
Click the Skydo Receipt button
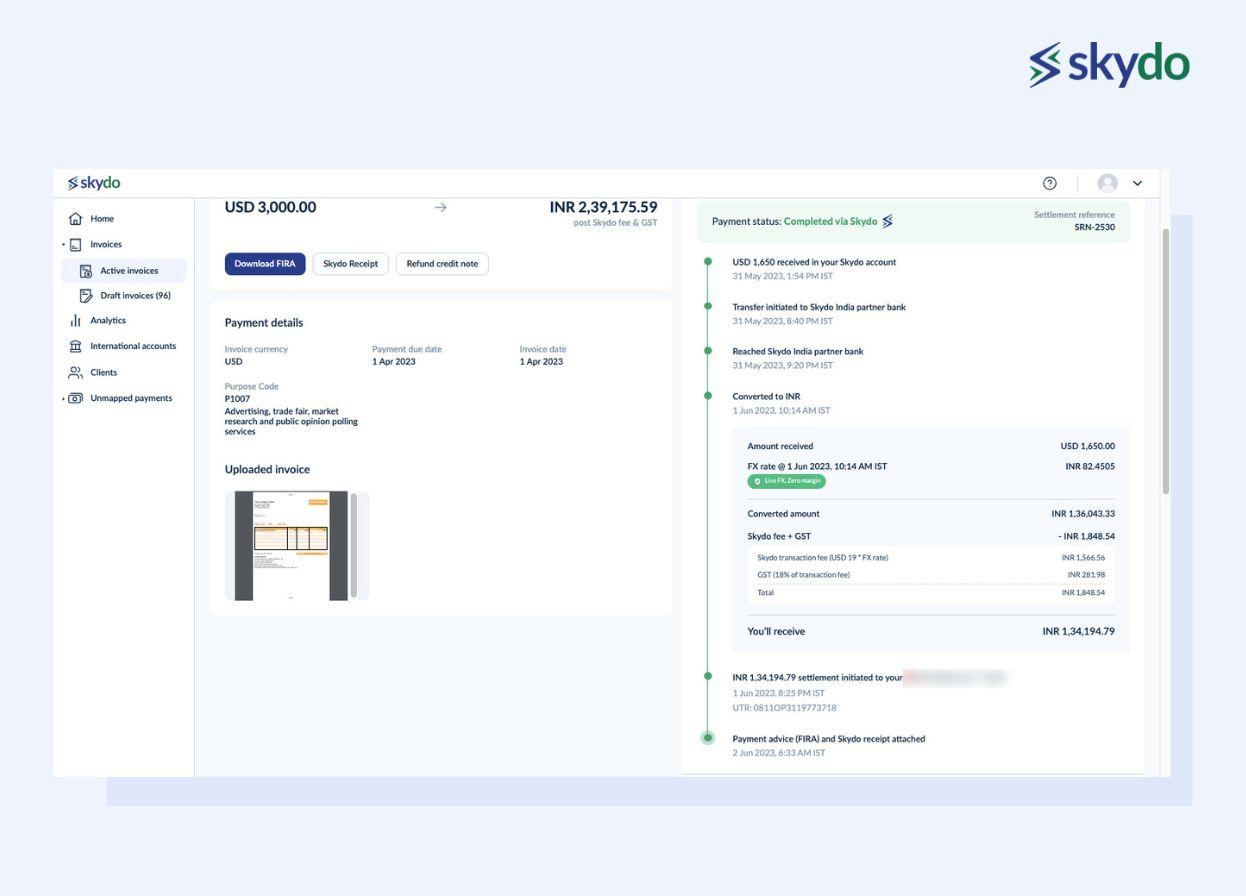350,264
